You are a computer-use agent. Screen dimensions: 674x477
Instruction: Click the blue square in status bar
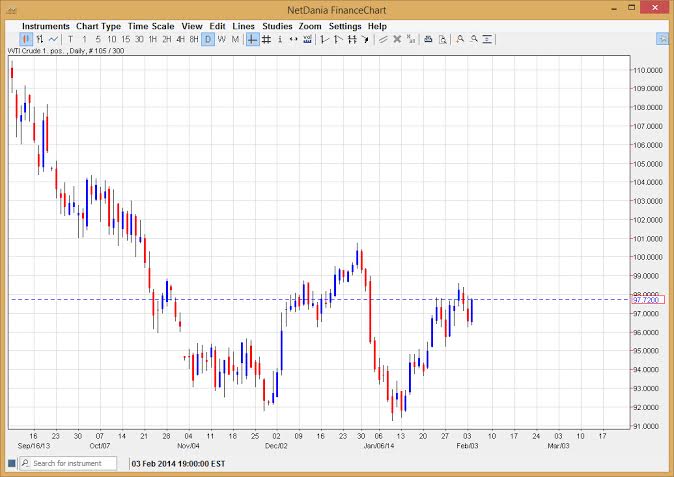(12, 464)
